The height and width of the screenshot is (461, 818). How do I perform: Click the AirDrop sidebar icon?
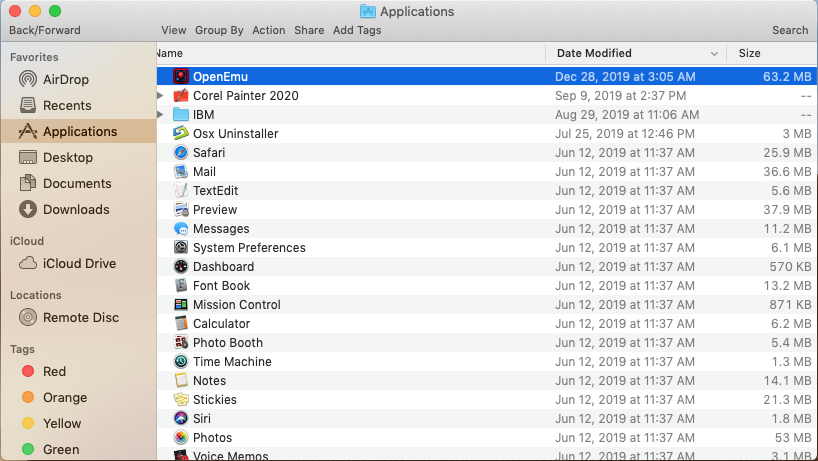[28, 79]
